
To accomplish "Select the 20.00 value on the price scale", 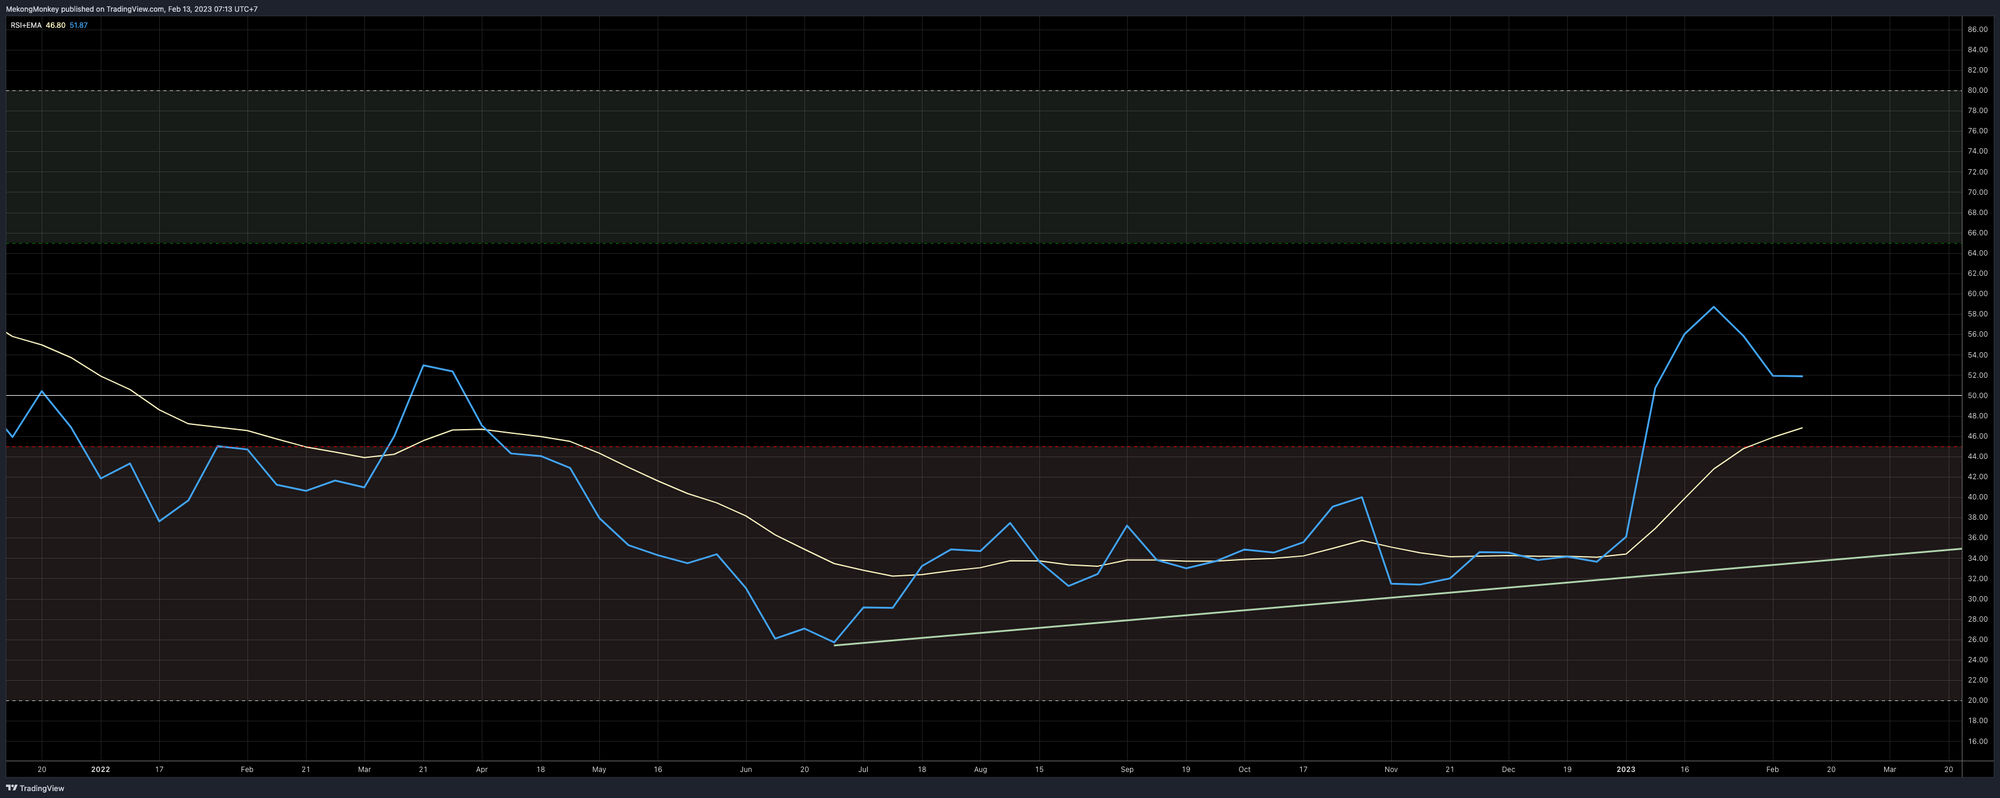I will [x=1977, y=700].
